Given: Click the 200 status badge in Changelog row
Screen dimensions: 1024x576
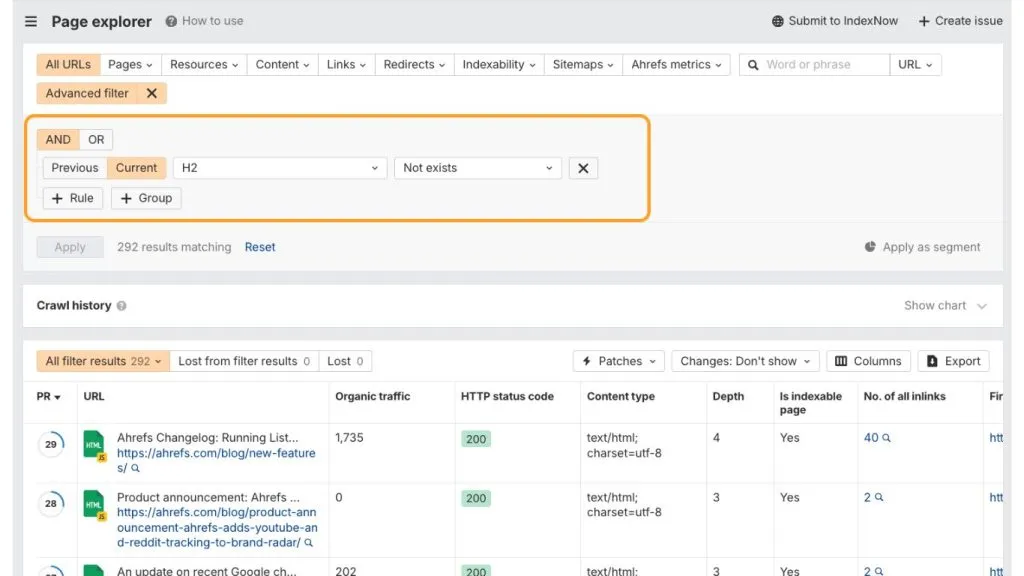Looking at the screenshot, I should [x=476, y=439].
